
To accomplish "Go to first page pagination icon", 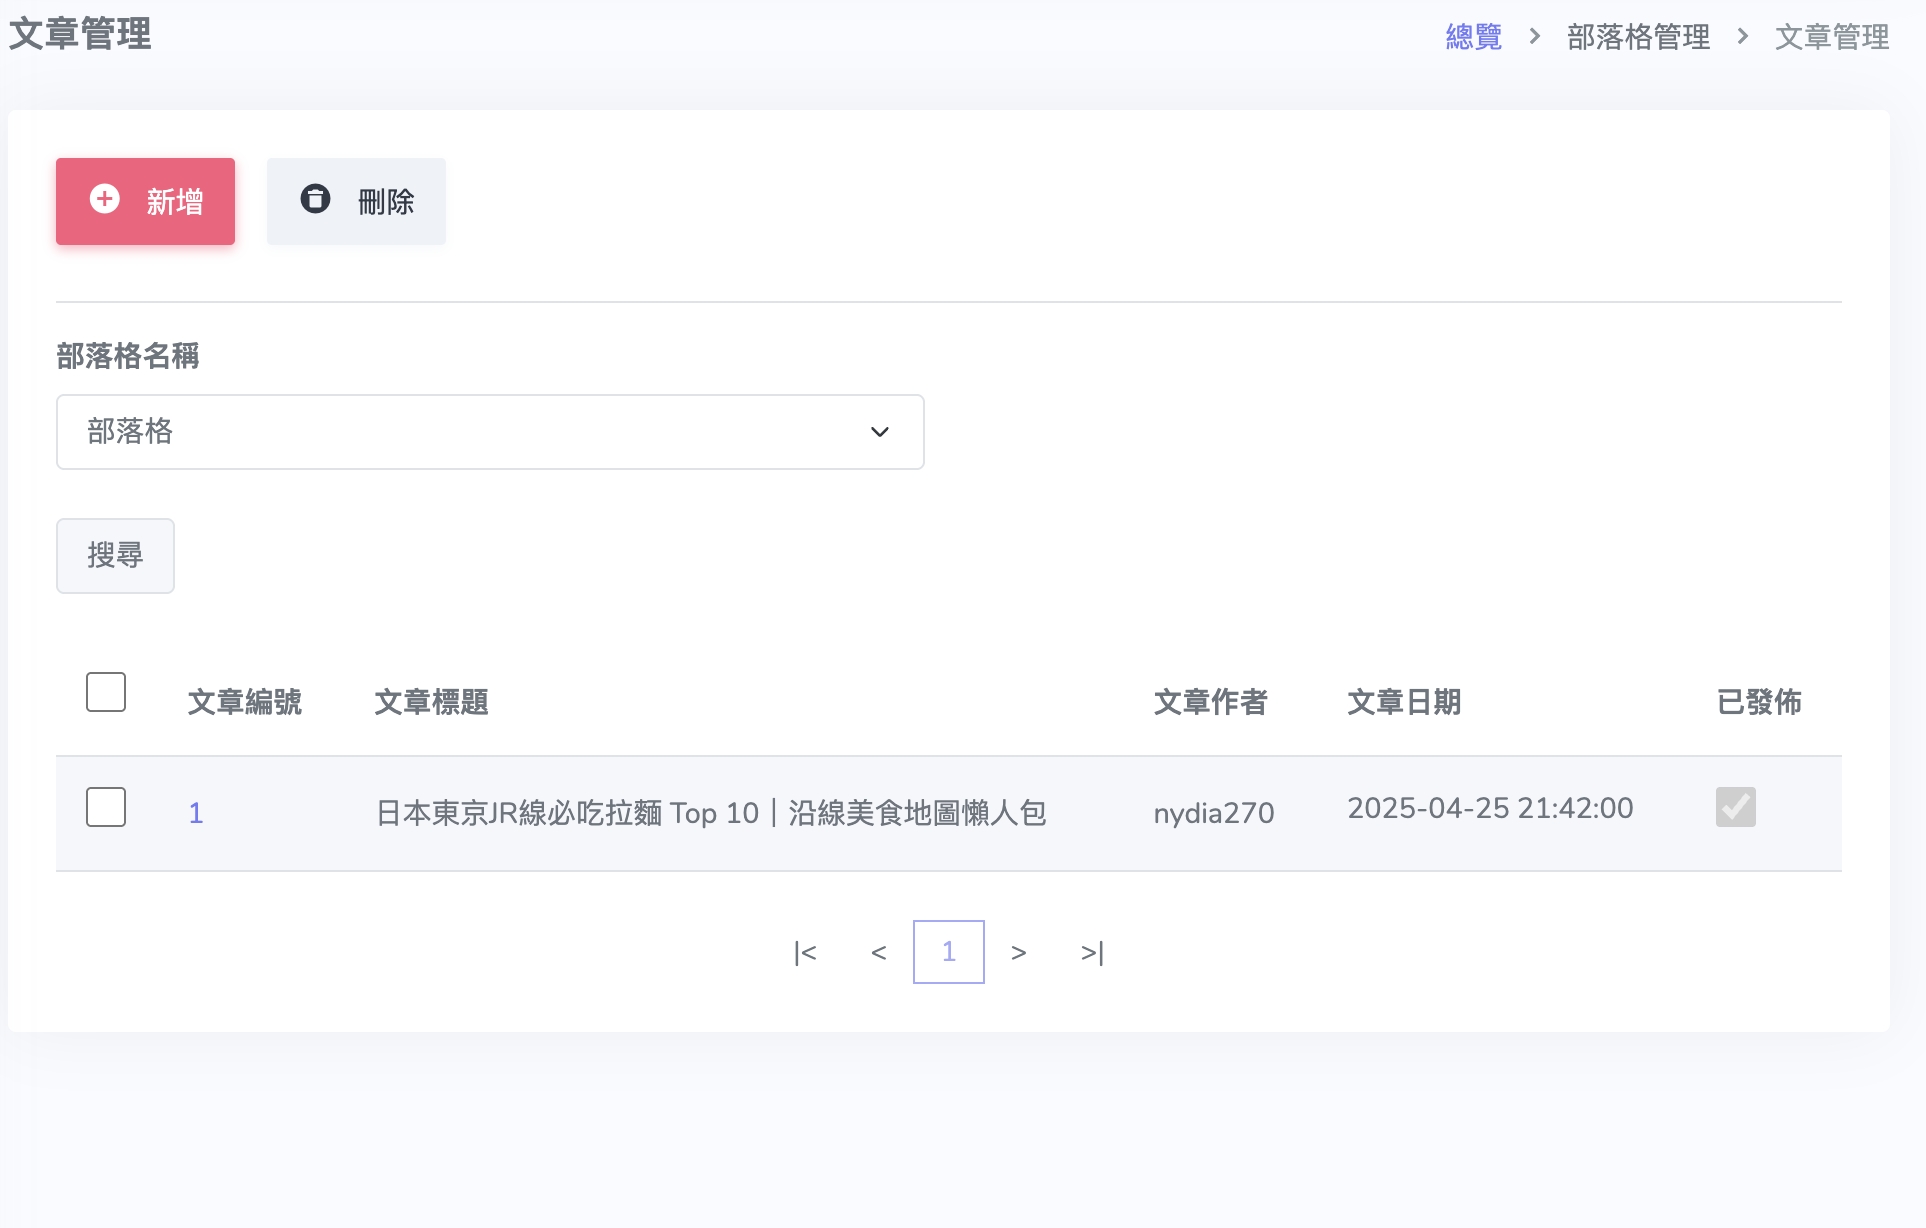I will click(x=805, y=953).
